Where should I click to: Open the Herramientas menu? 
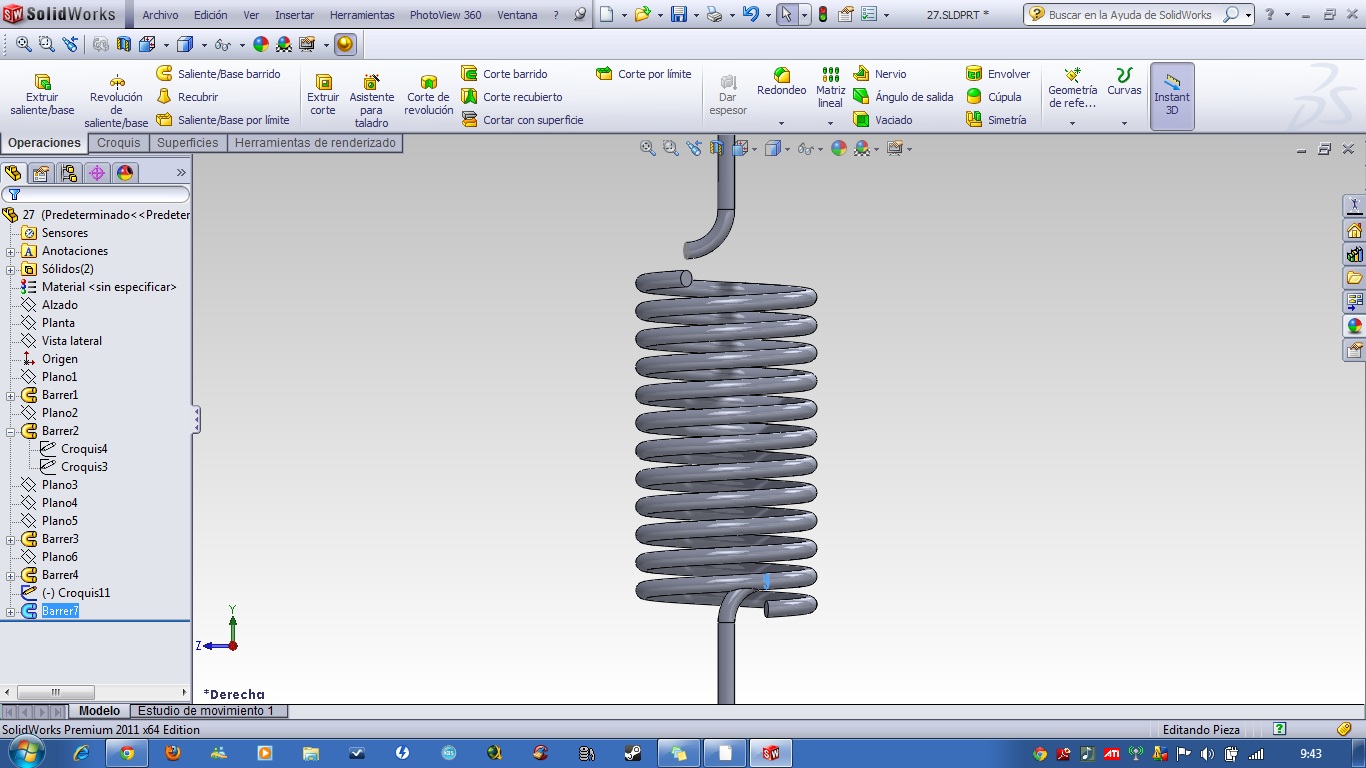361,15
